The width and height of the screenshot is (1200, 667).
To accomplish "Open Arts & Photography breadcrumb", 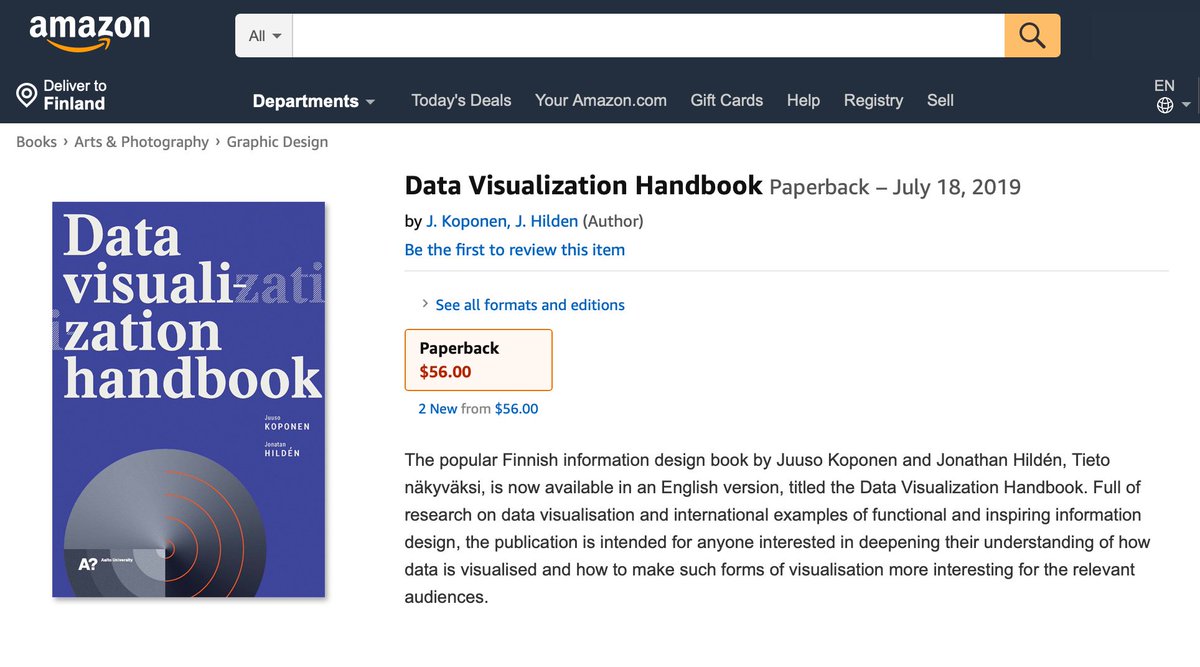I will click(141, 142).
